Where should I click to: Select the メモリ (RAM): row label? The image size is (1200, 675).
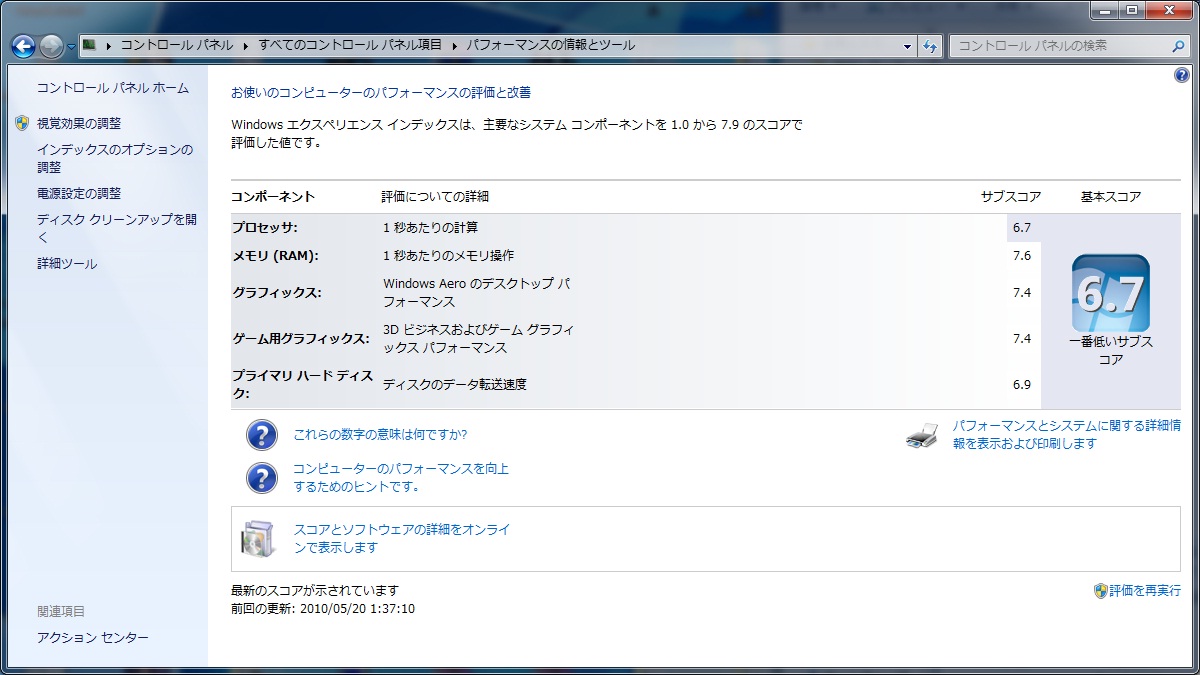[275, 255]
